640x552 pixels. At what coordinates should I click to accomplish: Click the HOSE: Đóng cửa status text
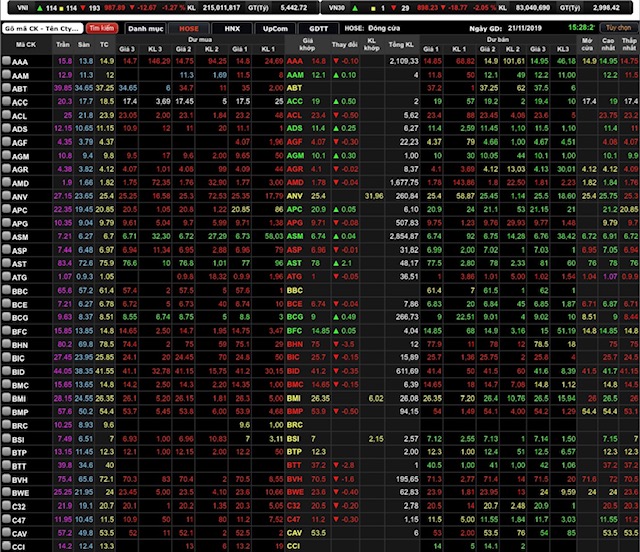click(x=372, y=28)
